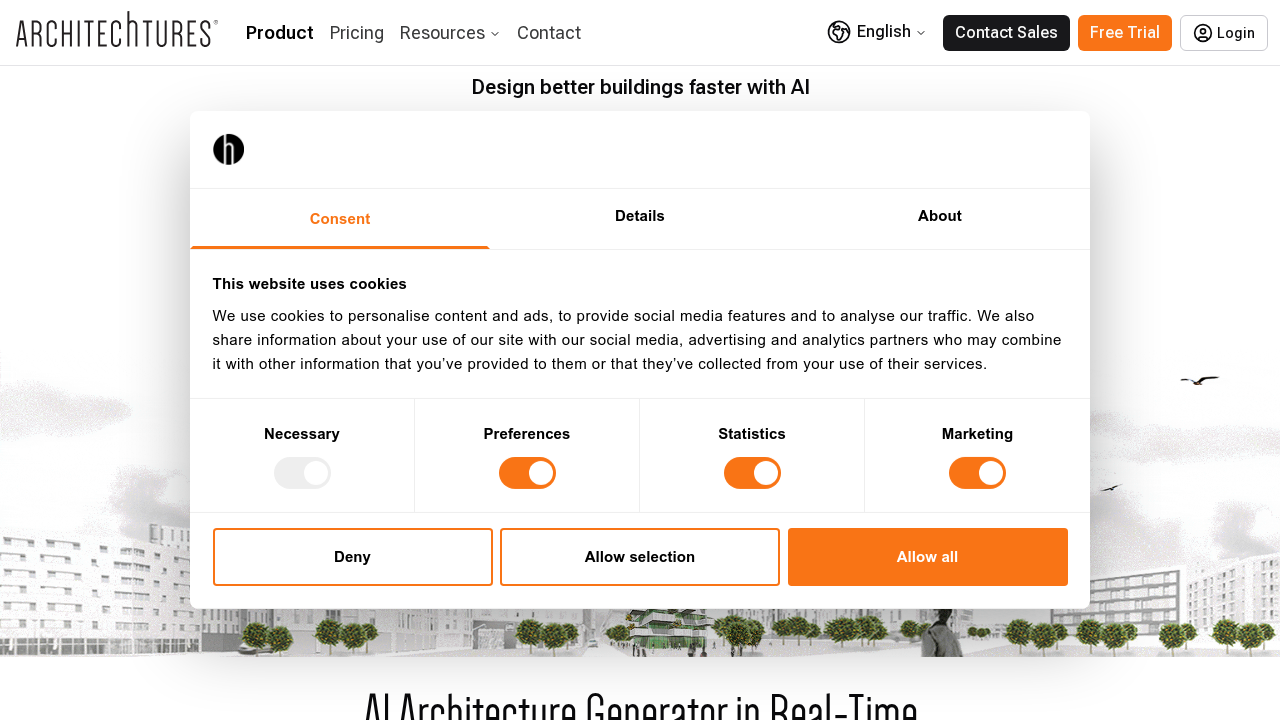
Task: Click the user icon beside Login
Action: [1201, 33]
